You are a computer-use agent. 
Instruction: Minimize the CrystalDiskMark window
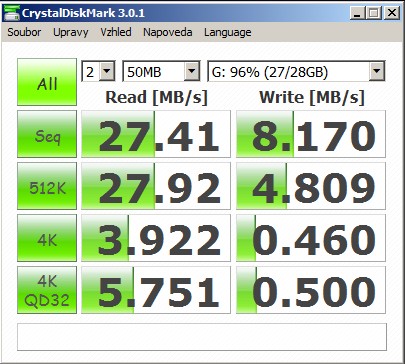[x=357, y=13]
